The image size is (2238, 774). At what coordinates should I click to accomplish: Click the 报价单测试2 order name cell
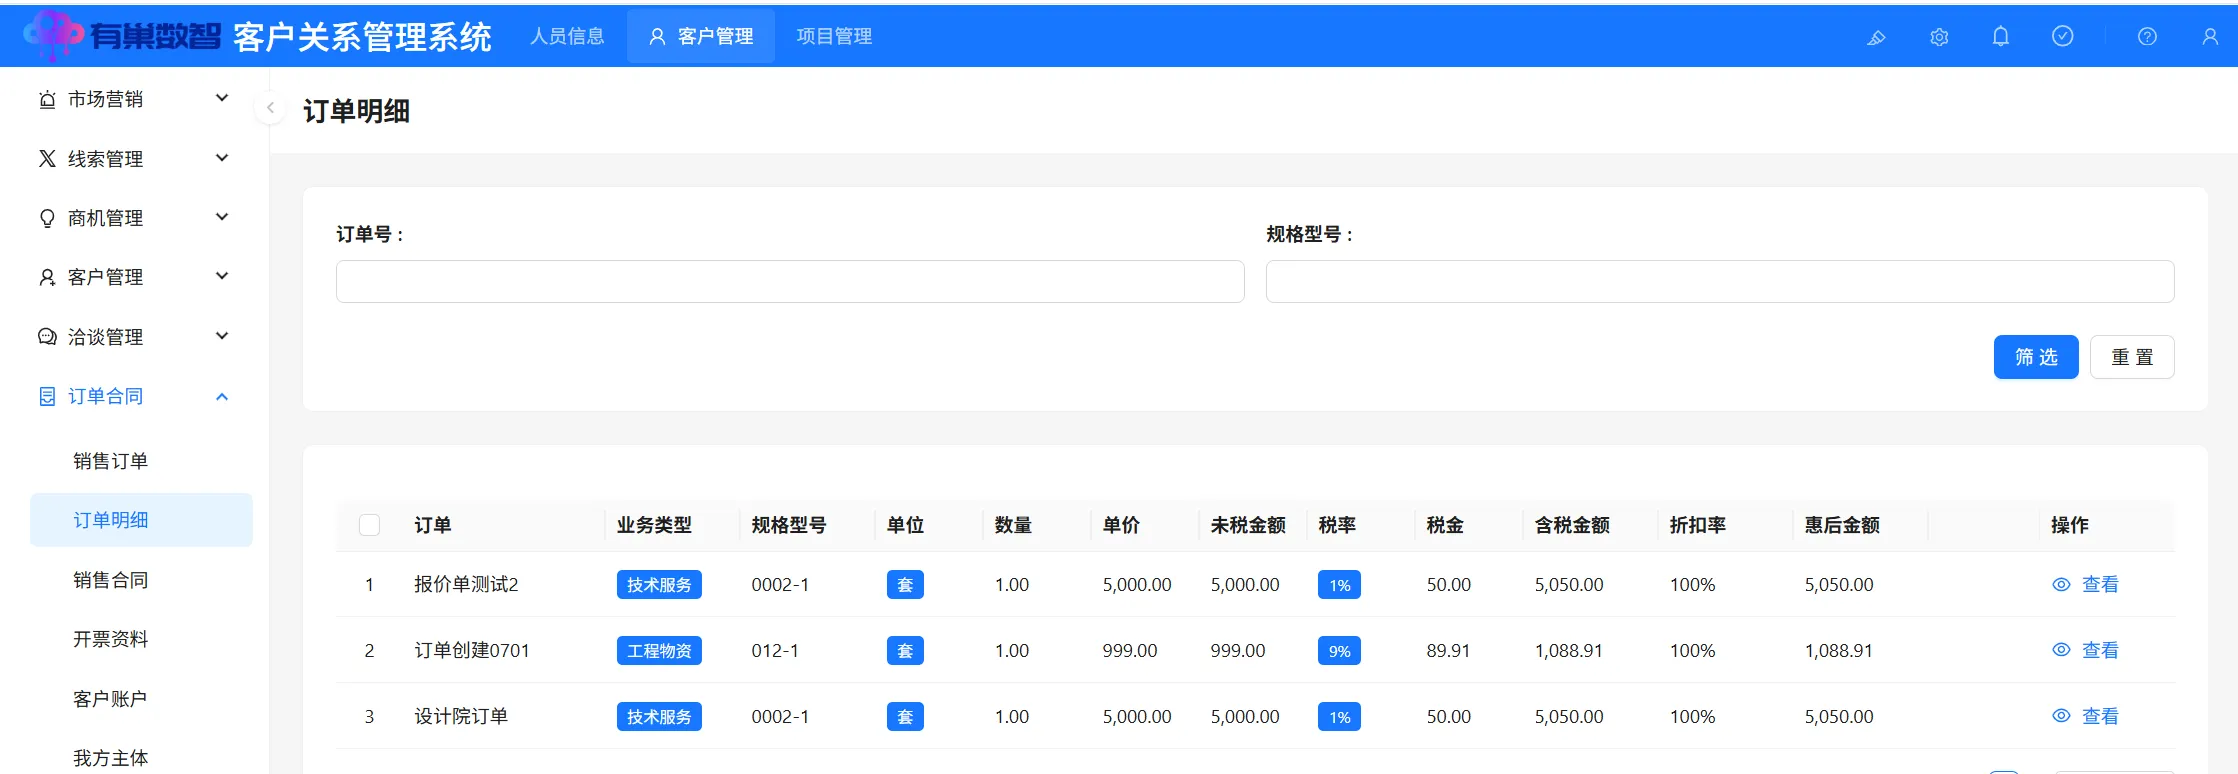coord(466,584)
